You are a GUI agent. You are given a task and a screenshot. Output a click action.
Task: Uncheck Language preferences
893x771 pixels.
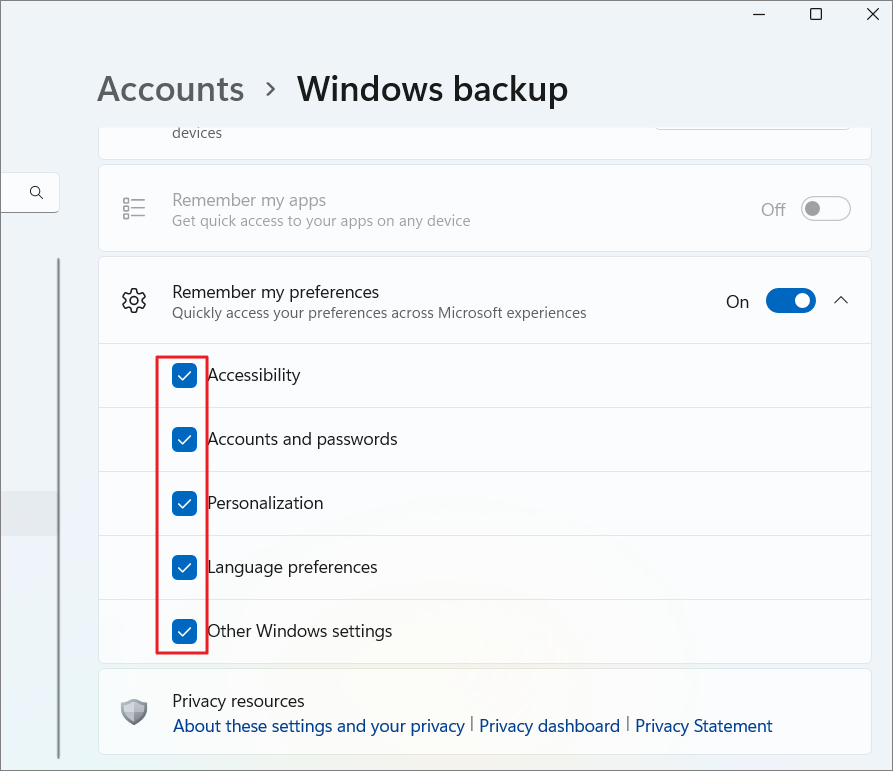coord(184,567)
